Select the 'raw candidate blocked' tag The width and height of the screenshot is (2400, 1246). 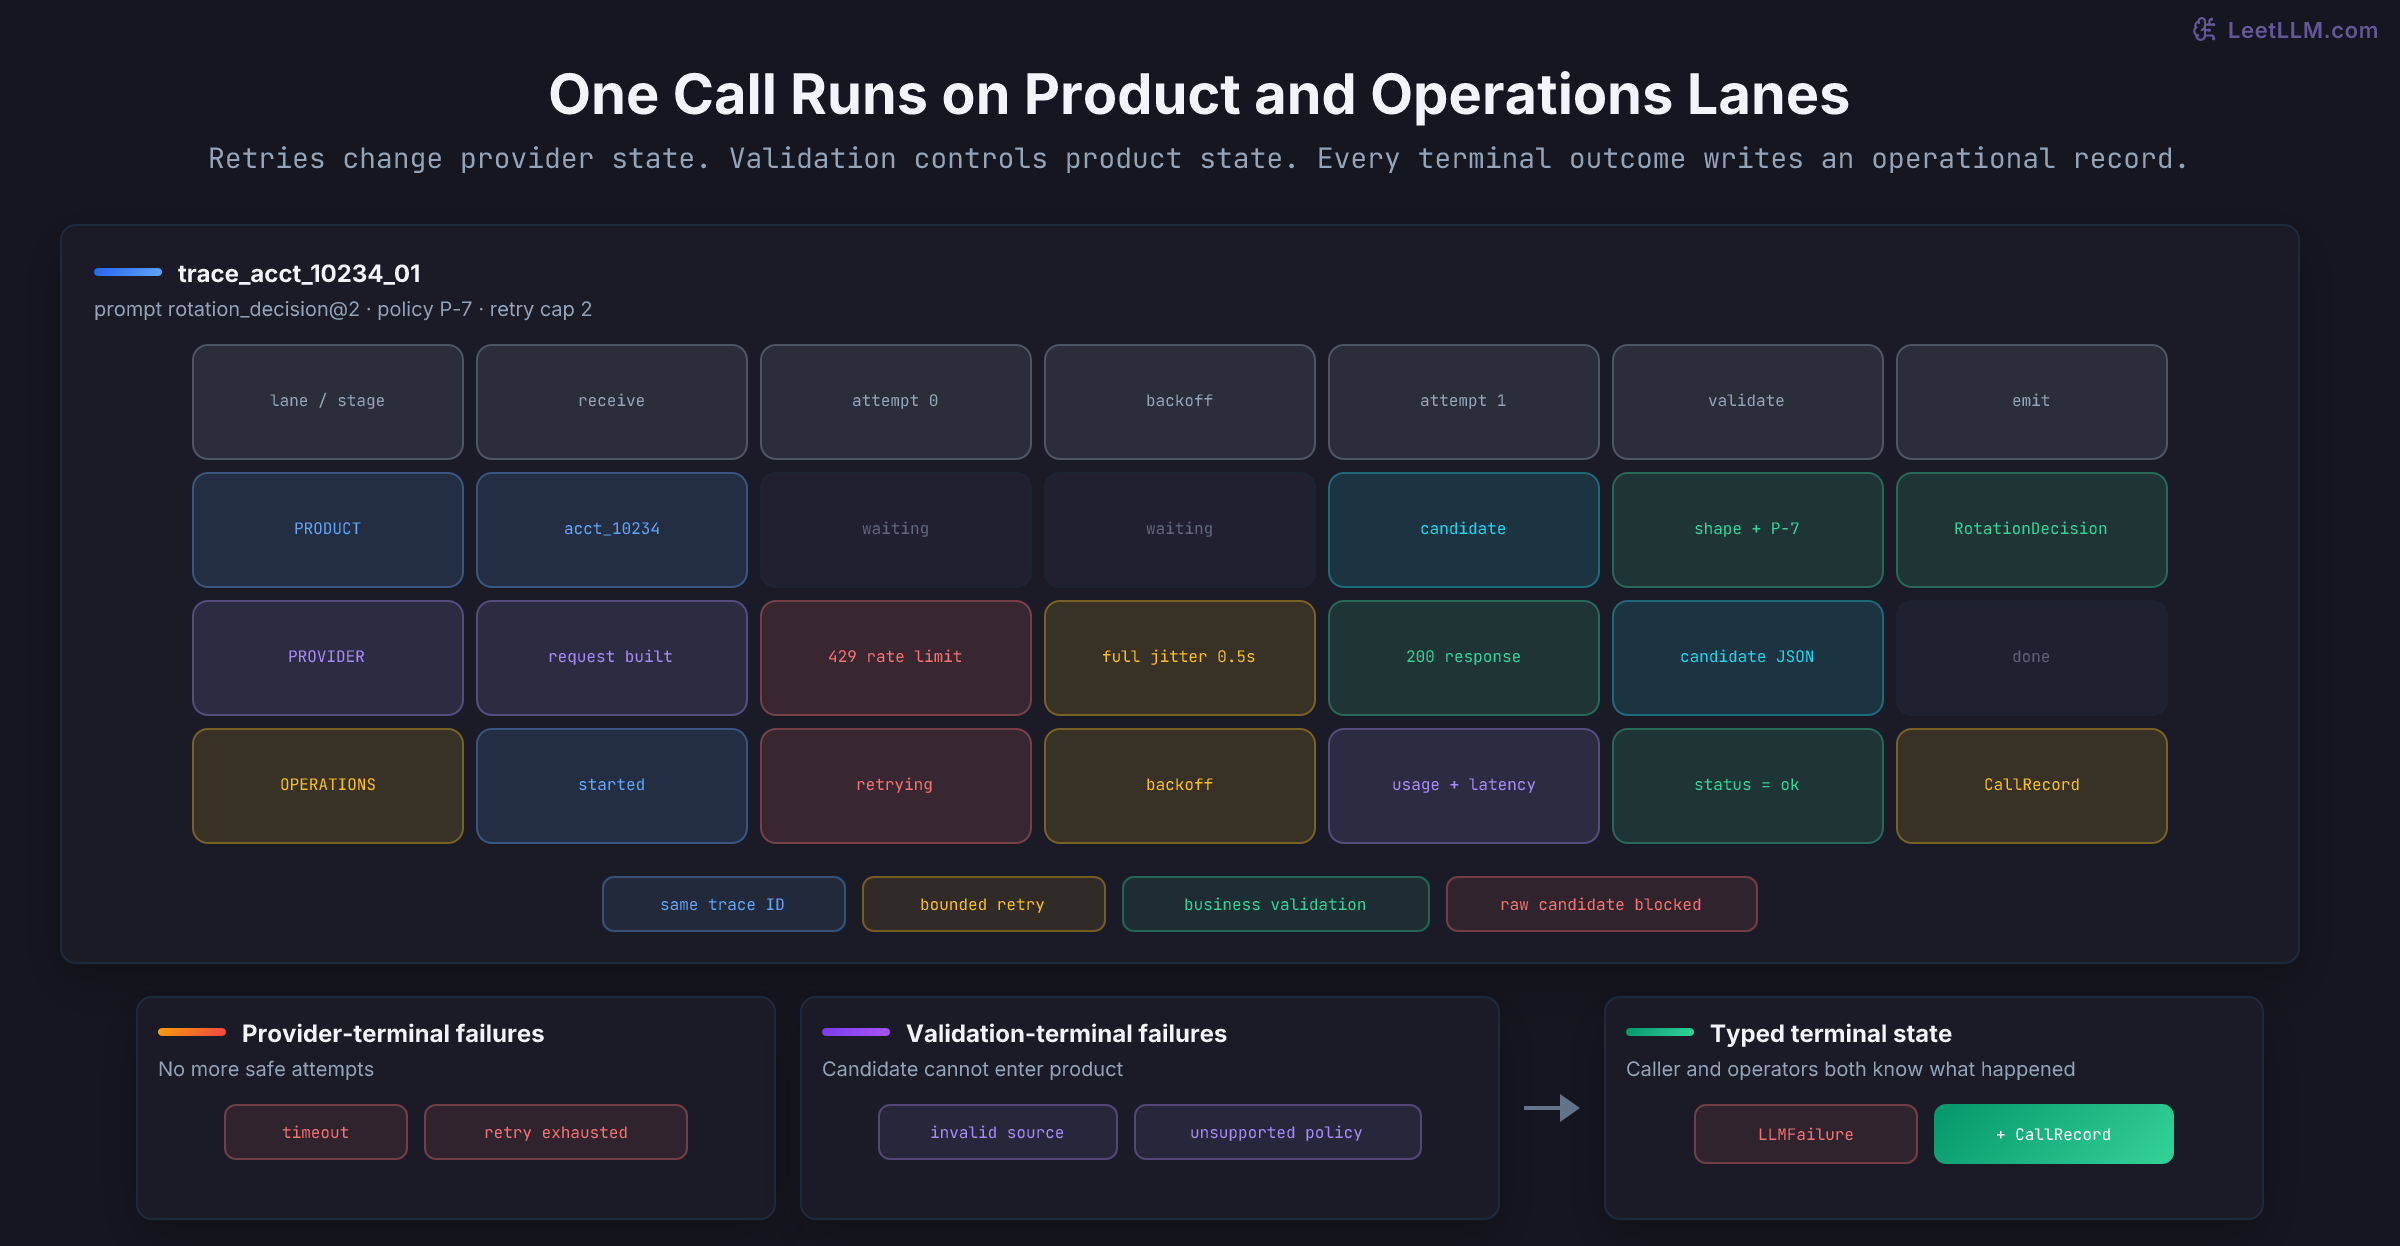1602,904
